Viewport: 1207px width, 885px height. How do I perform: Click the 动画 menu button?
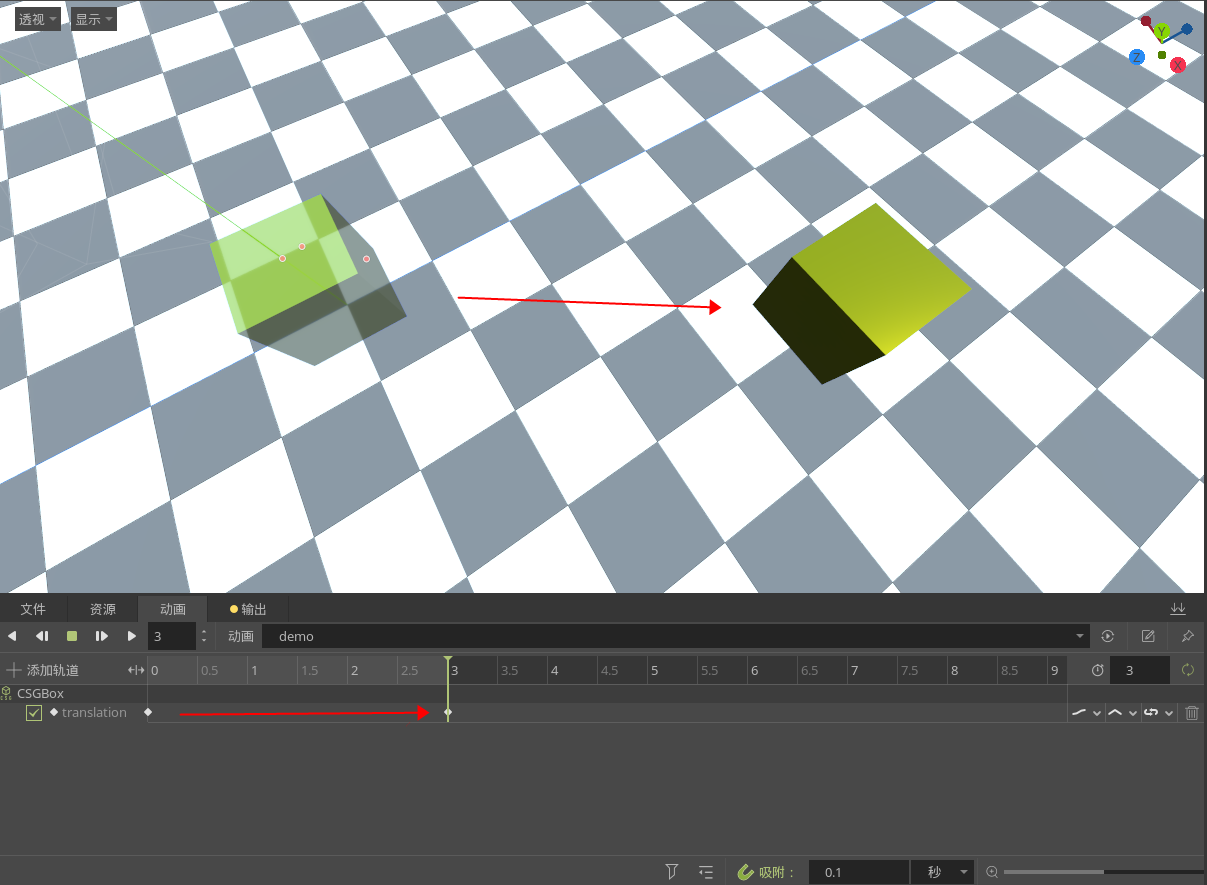(241, 636)
